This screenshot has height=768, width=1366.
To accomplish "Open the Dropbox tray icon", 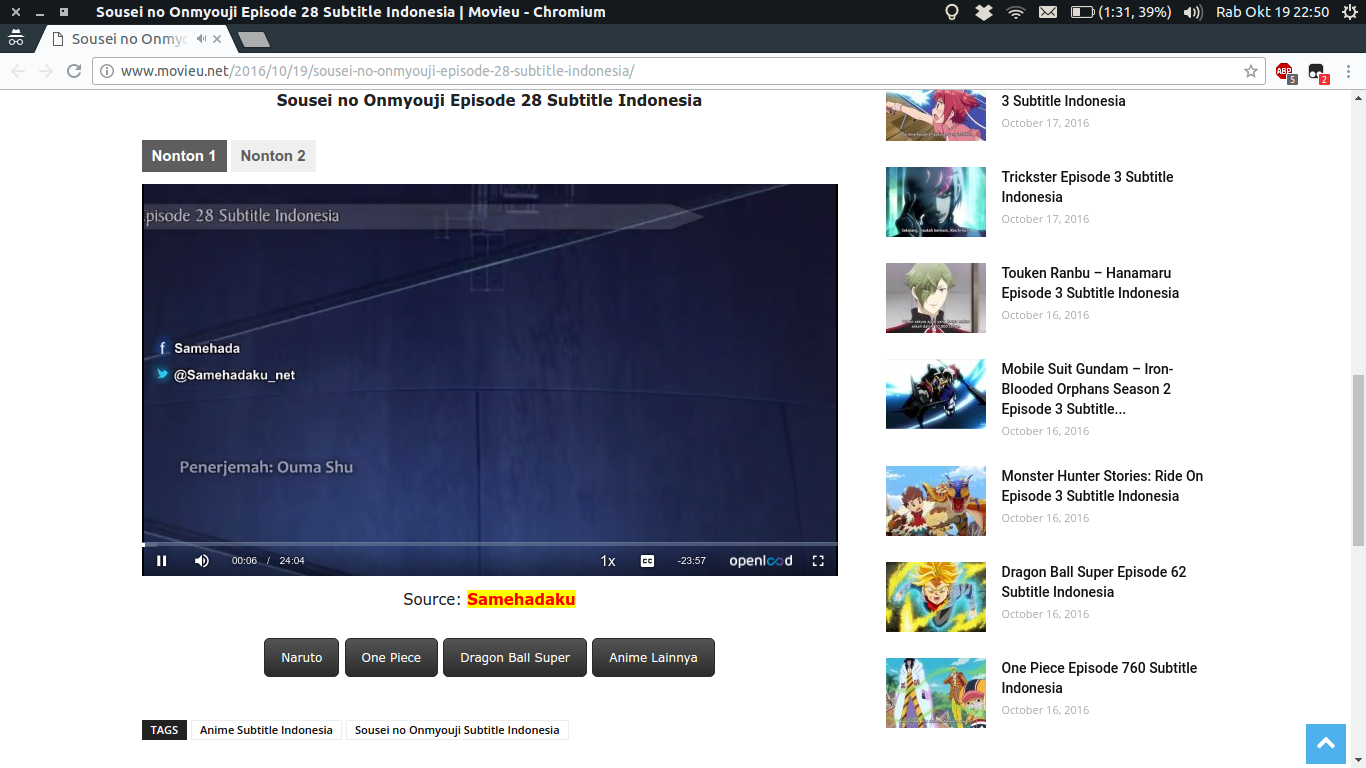I will point(984,12).
